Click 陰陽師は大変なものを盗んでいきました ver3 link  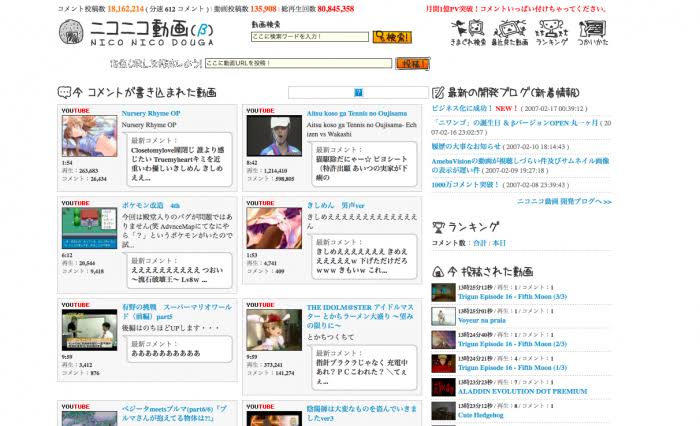pos(362,413)
